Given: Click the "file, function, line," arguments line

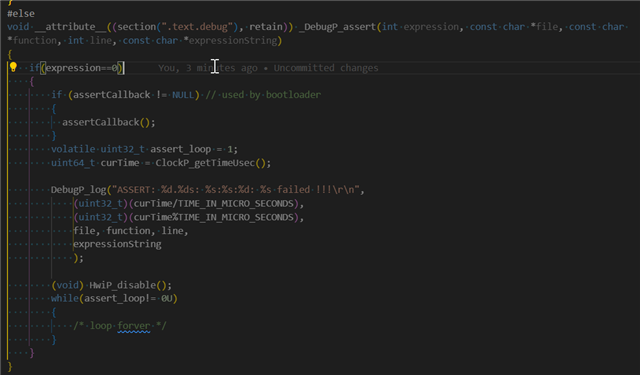Looking at the screenshot, I should [x=131, y=231].
